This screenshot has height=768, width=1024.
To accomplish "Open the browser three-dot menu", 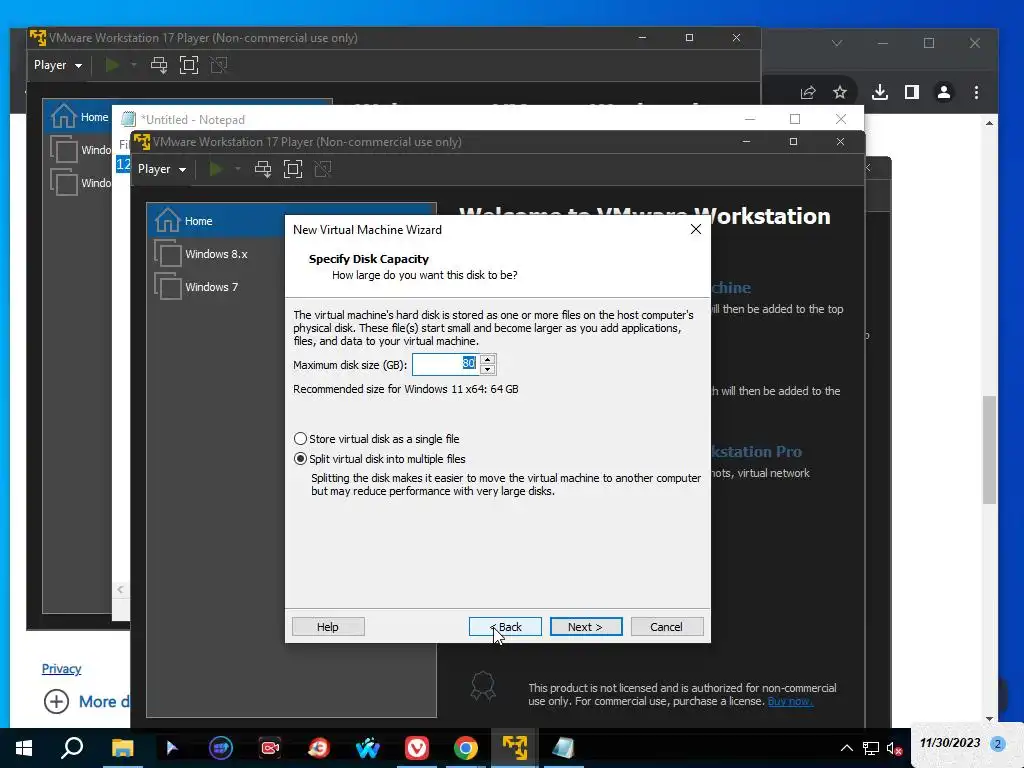I will (976, 92).
